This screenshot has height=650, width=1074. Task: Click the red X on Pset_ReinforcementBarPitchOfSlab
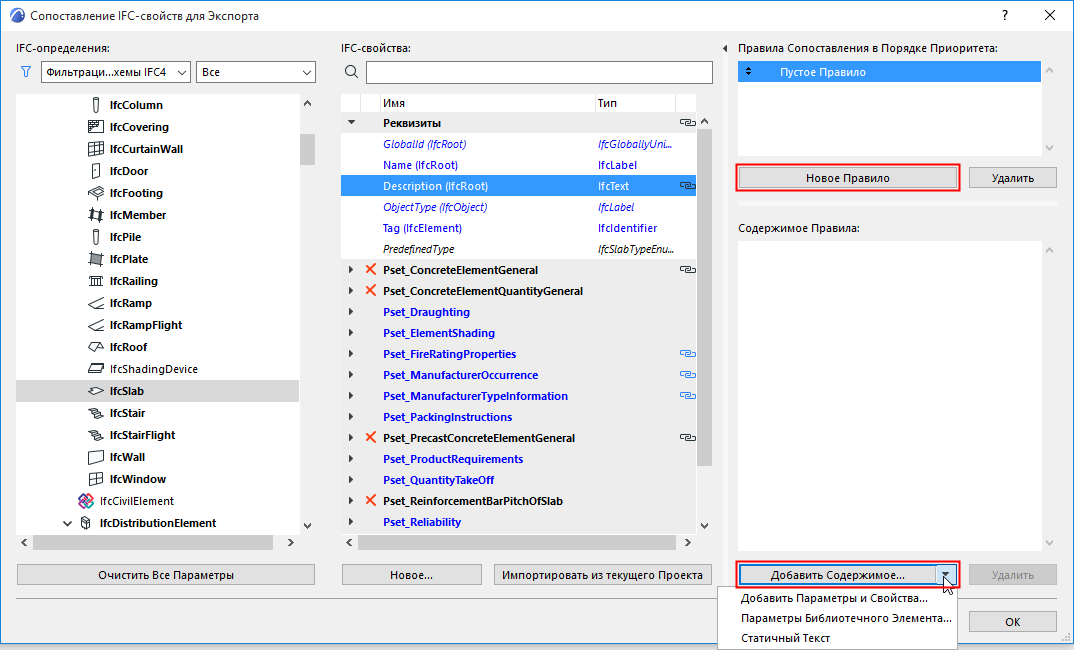point(371,500)
